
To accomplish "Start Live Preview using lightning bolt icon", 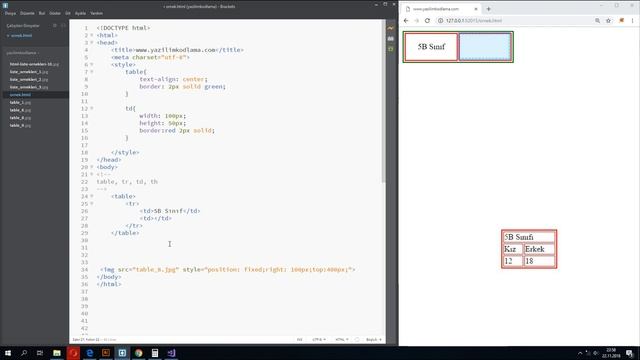I will (x=391, y=28).
